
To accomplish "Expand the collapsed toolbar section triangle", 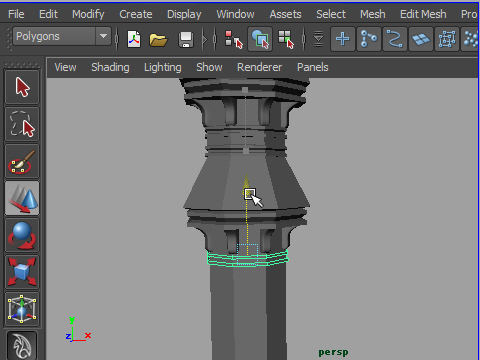I will point(205,40).
